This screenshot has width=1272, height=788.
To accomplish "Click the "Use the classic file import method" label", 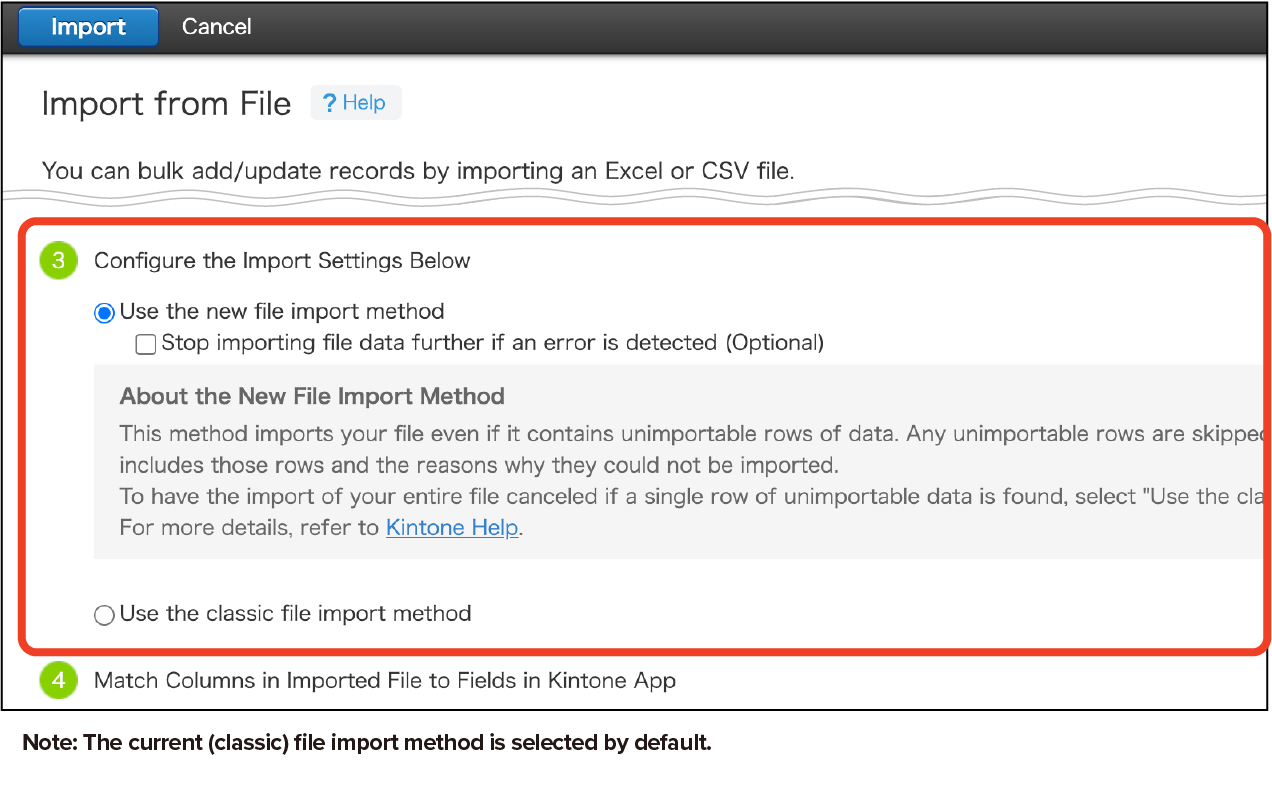I will (295, 614).
